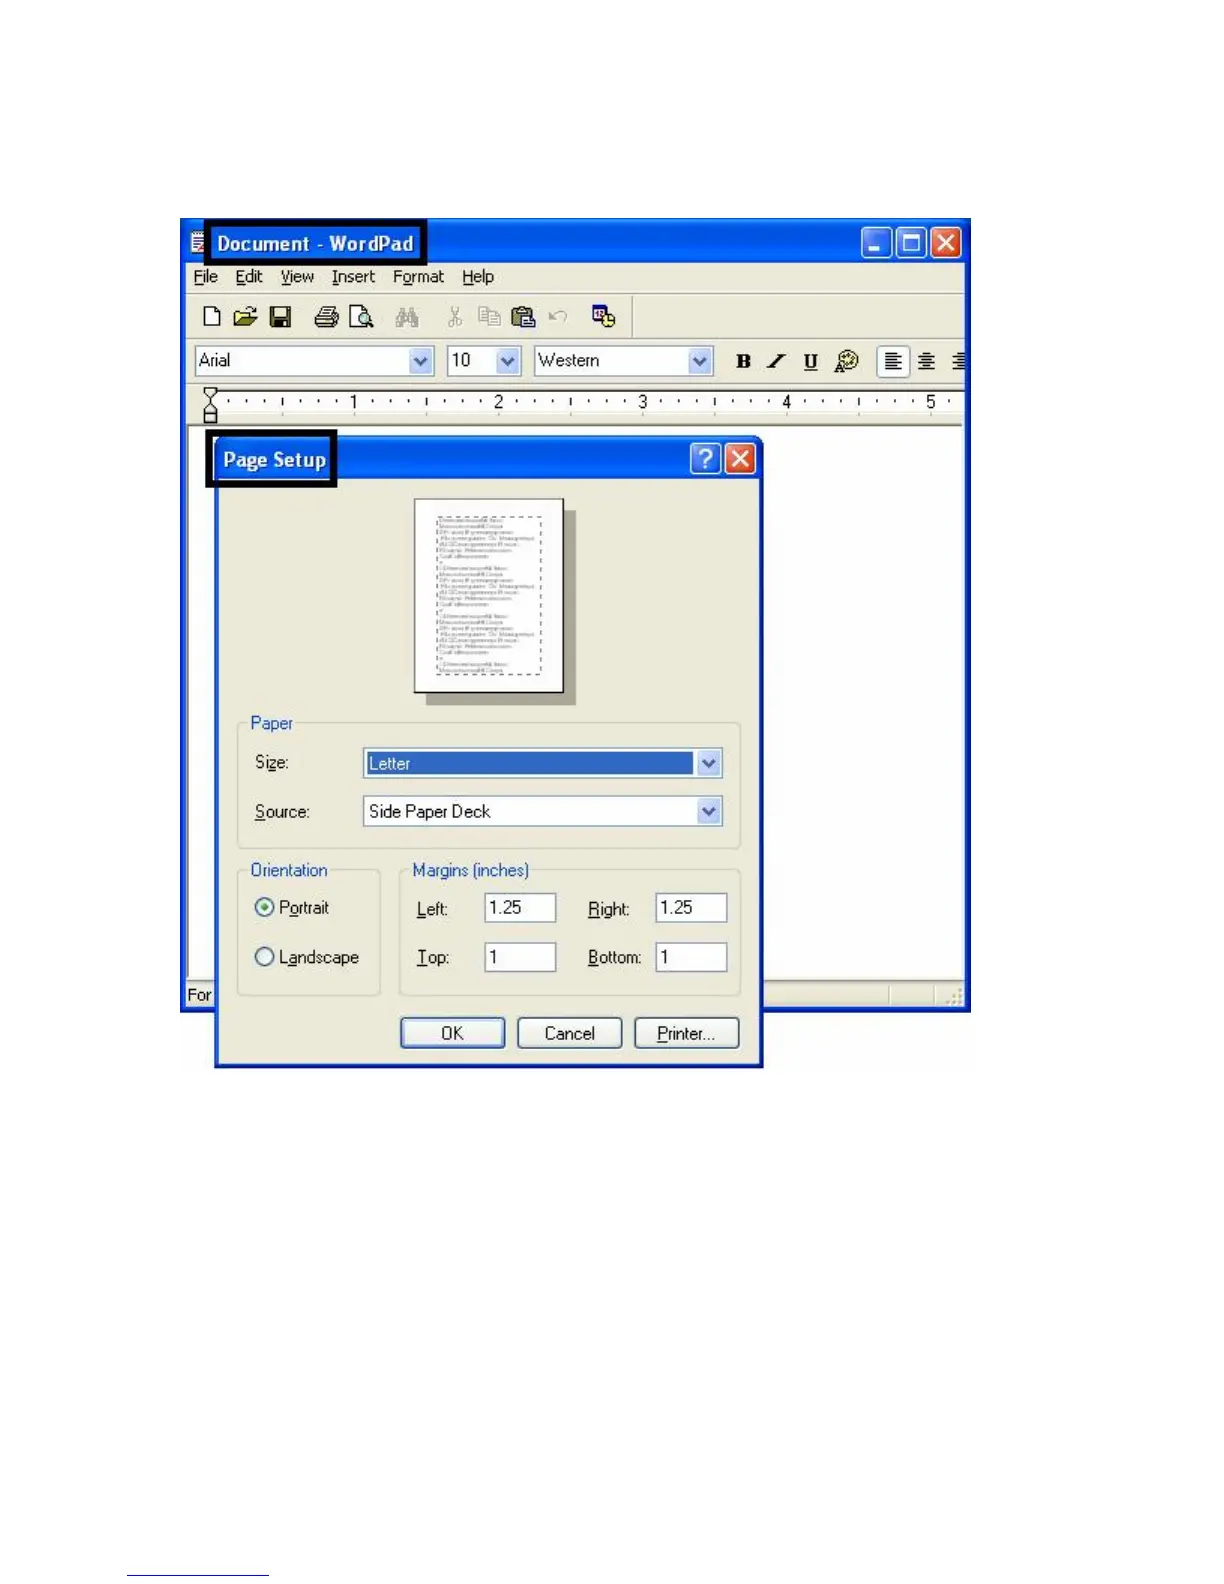
Task: Open the Help menu
Action: 478,277
